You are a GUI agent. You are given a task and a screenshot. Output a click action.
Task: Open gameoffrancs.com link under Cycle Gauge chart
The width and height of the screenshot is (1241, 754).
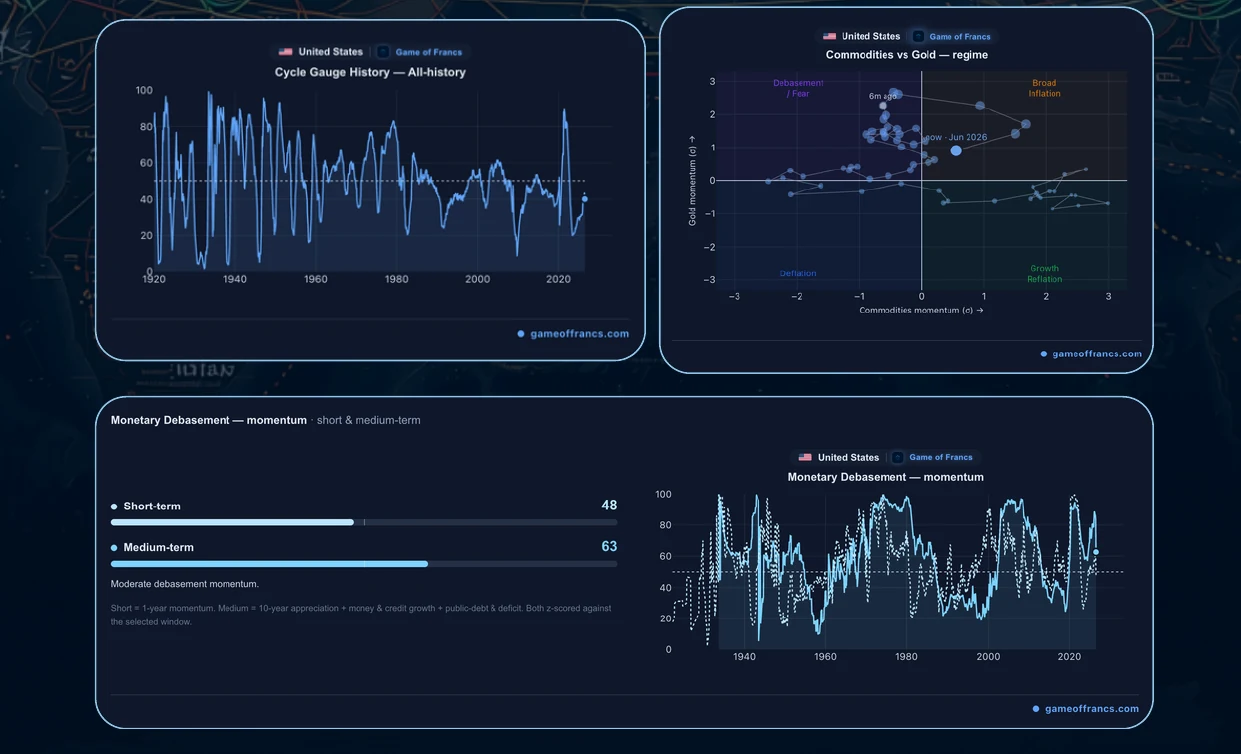573,334
